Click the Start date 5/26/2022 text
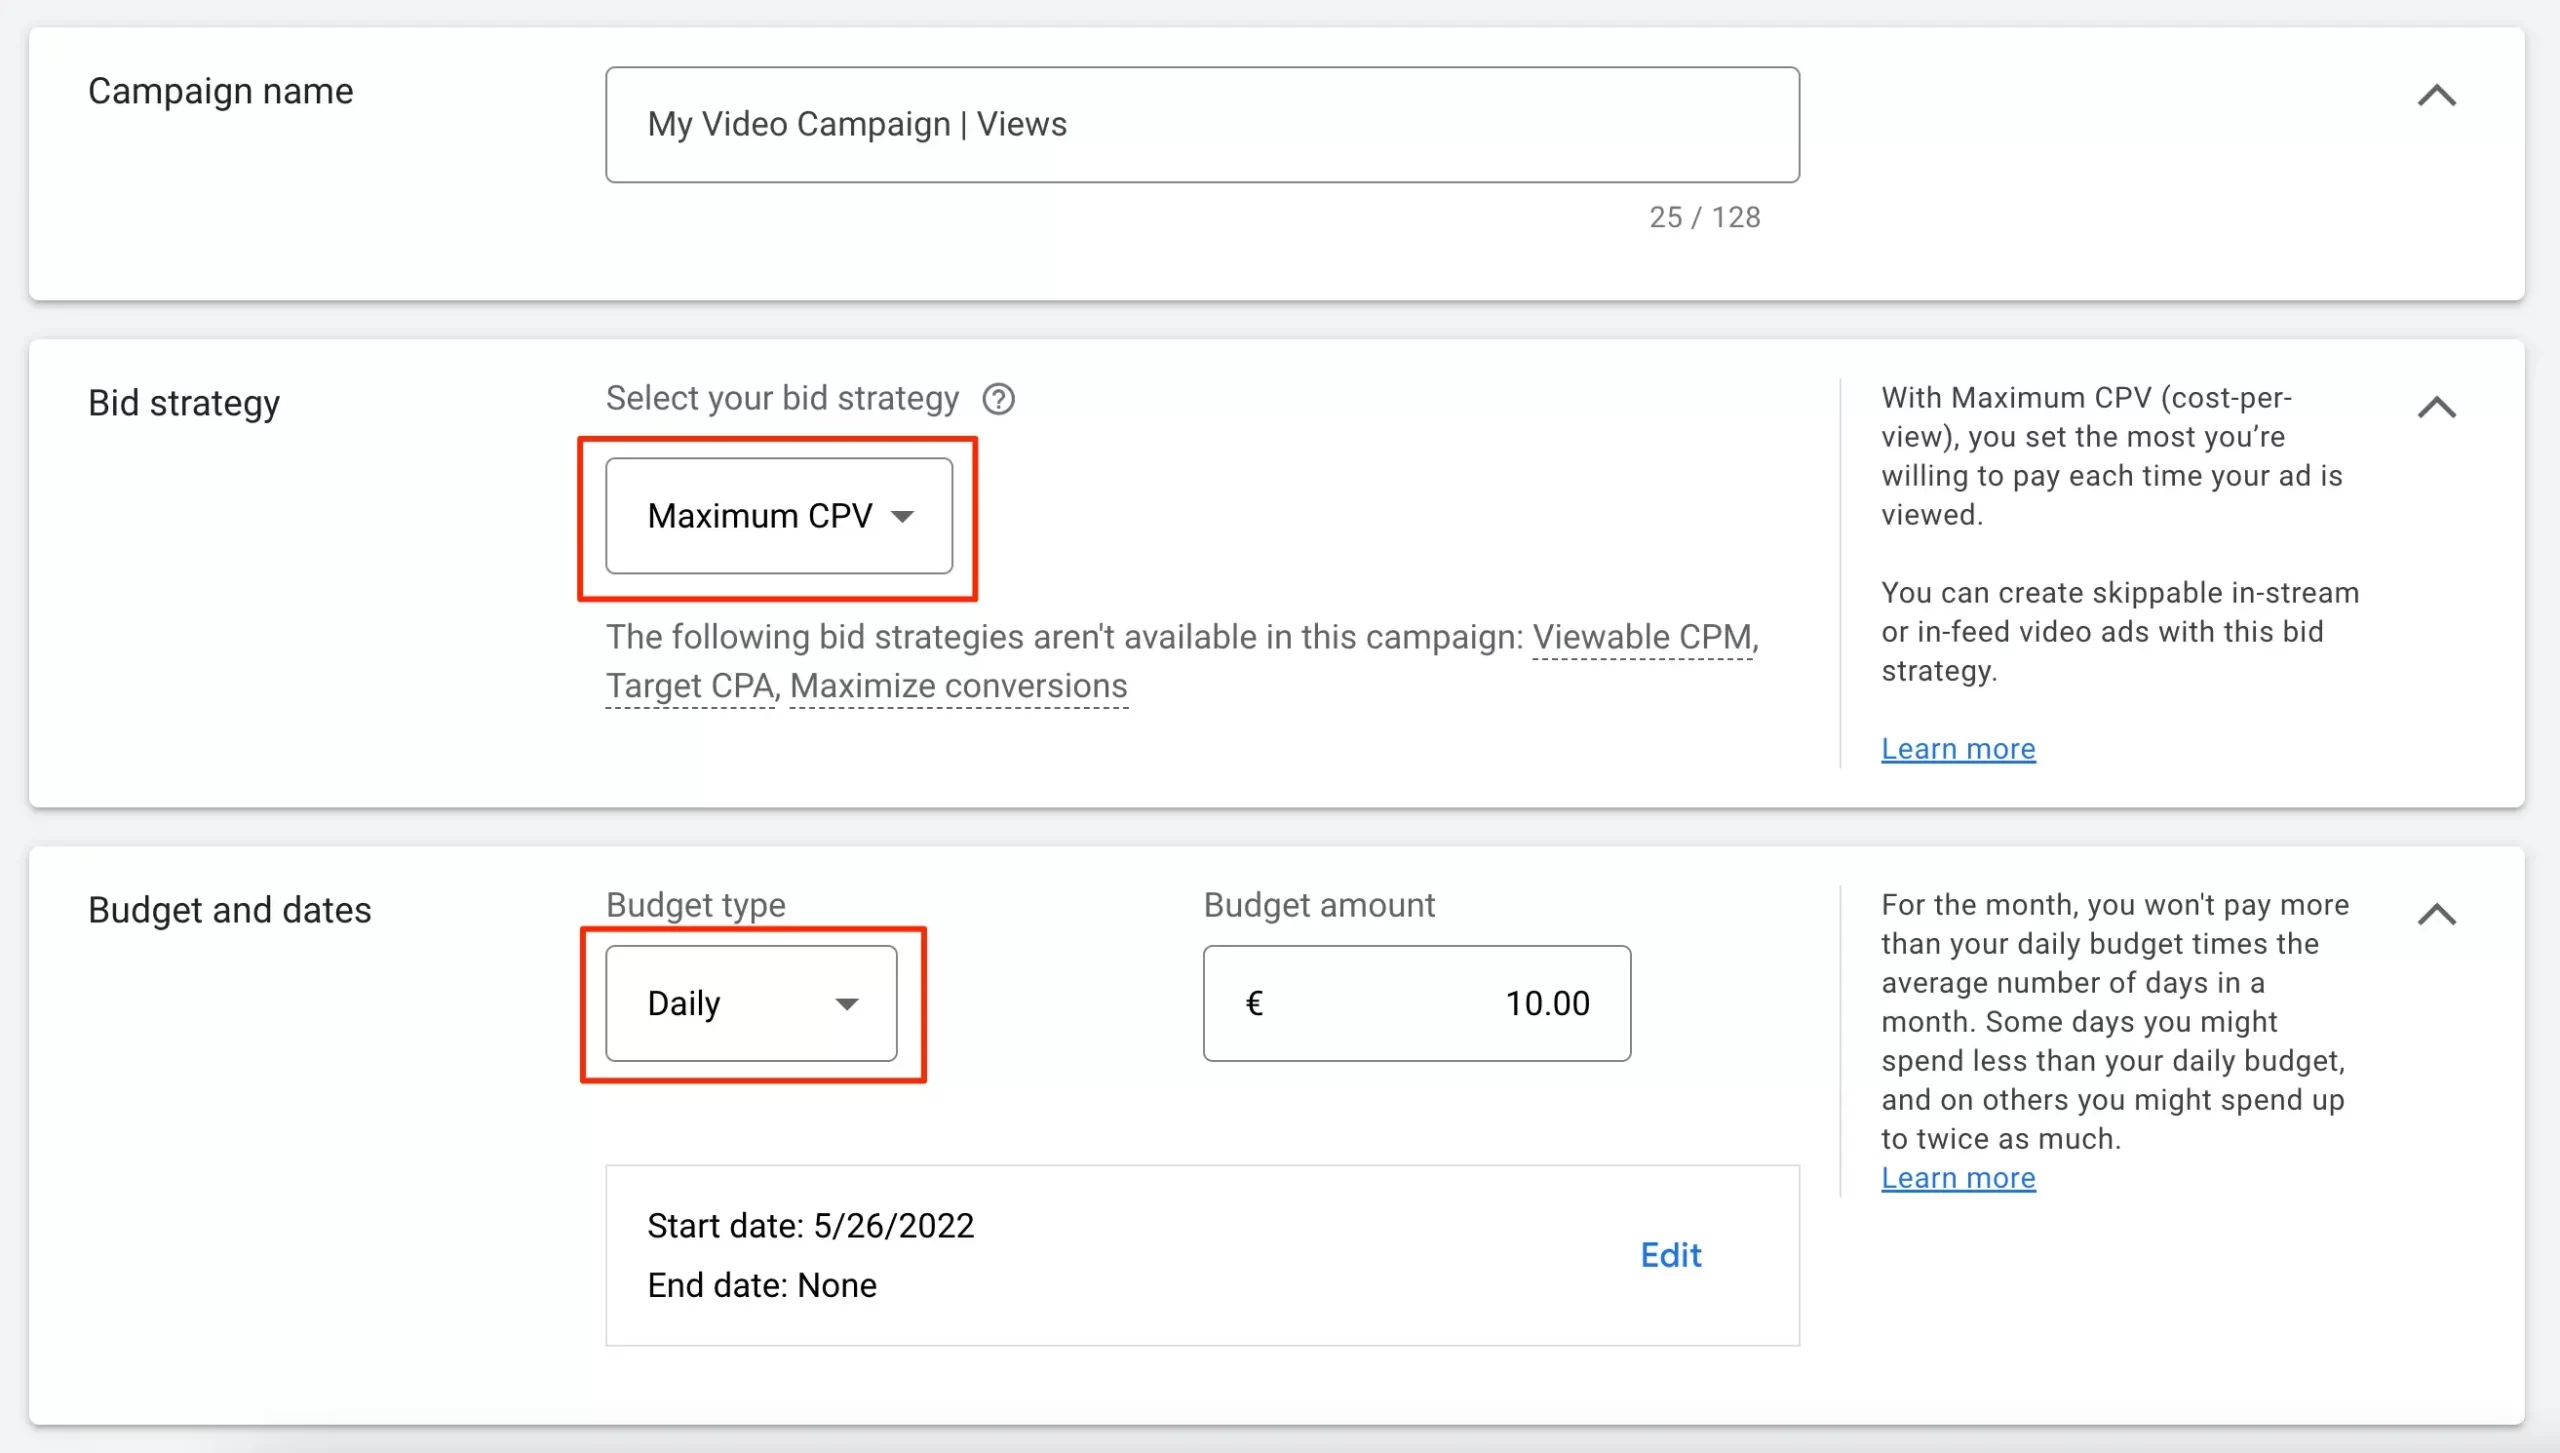2560x1453 pixels. pos(810,1226)
